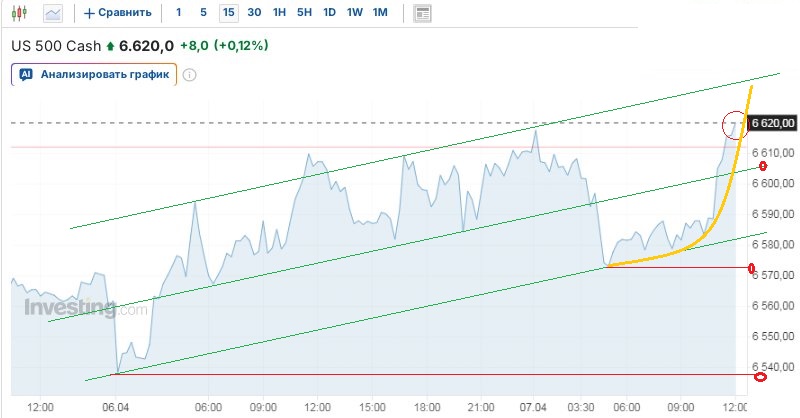Set chart to 1W timeframe
Viewport: 800px width, 418px height.
tap(354, 13)
